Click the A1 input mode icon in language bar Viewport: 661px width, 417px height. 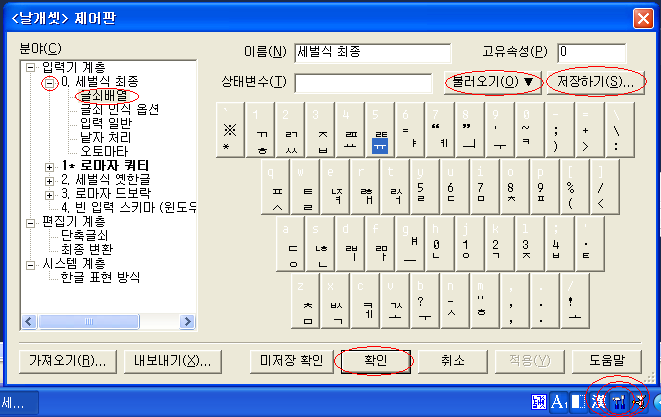(x=559, y=402)
